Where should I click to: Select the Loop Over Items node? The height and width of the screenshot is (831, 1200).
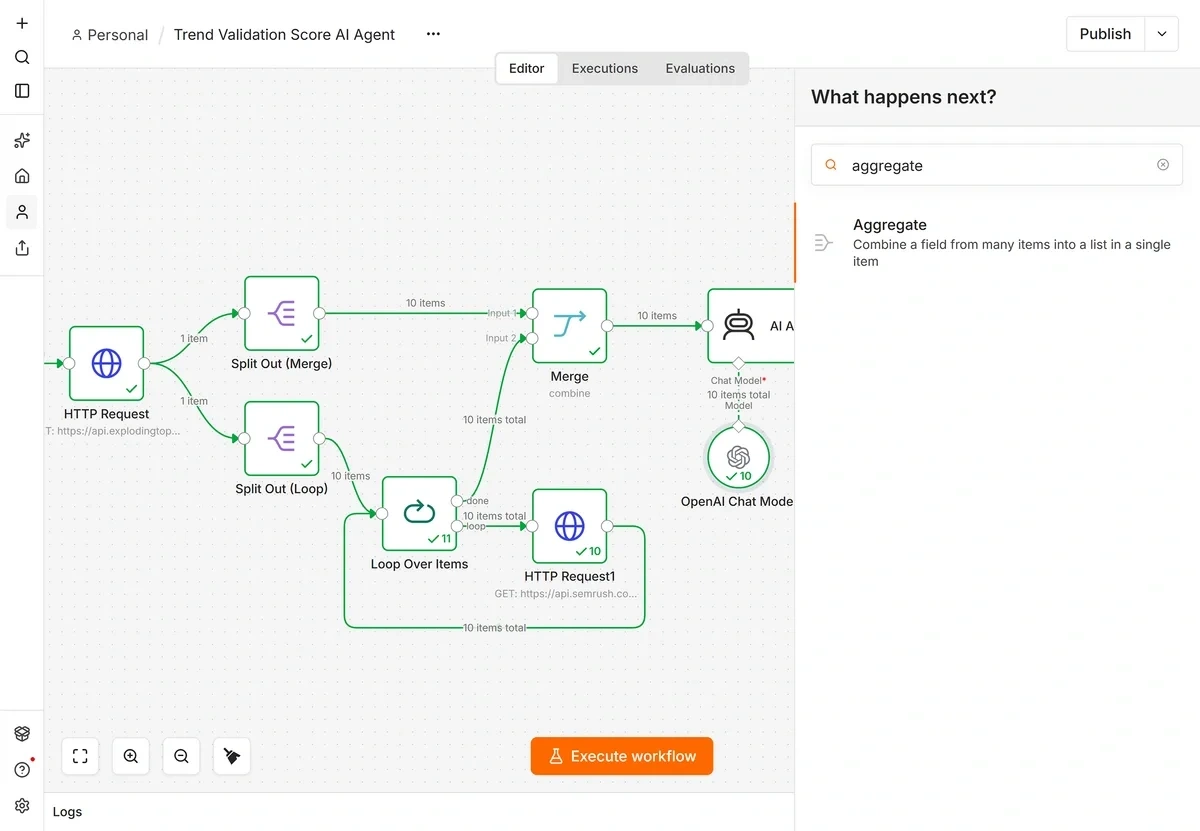click(419, 513)
